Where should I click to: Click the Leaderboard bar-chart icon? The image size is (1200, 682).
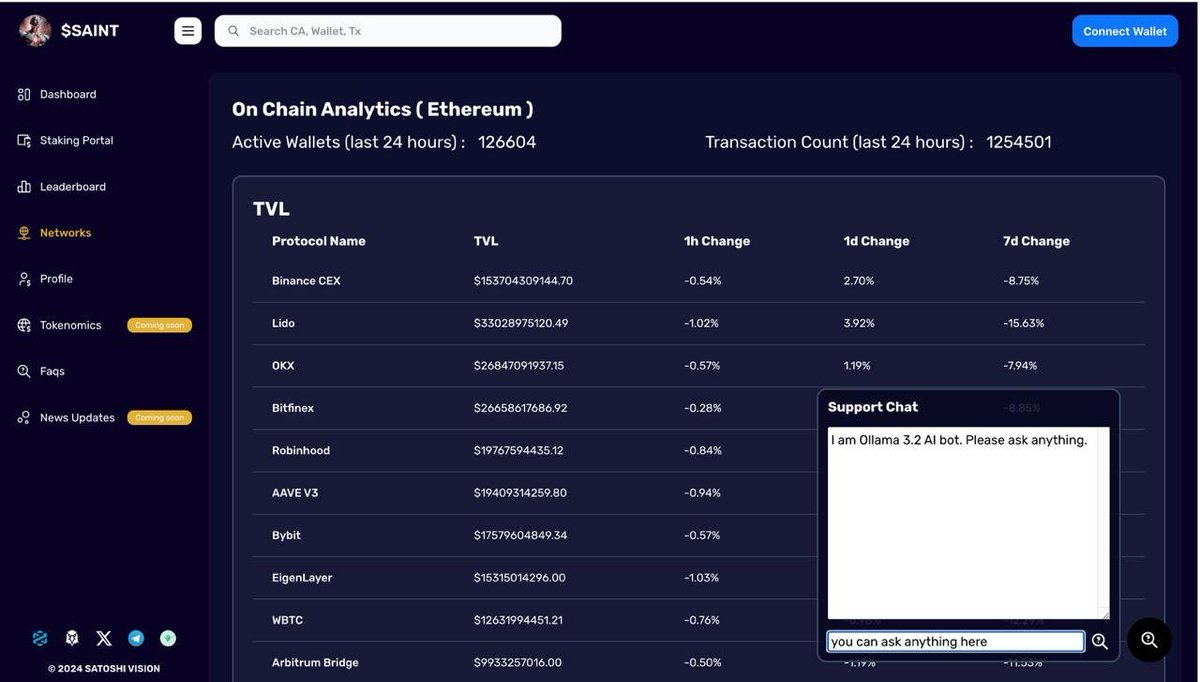pos(24,187)
